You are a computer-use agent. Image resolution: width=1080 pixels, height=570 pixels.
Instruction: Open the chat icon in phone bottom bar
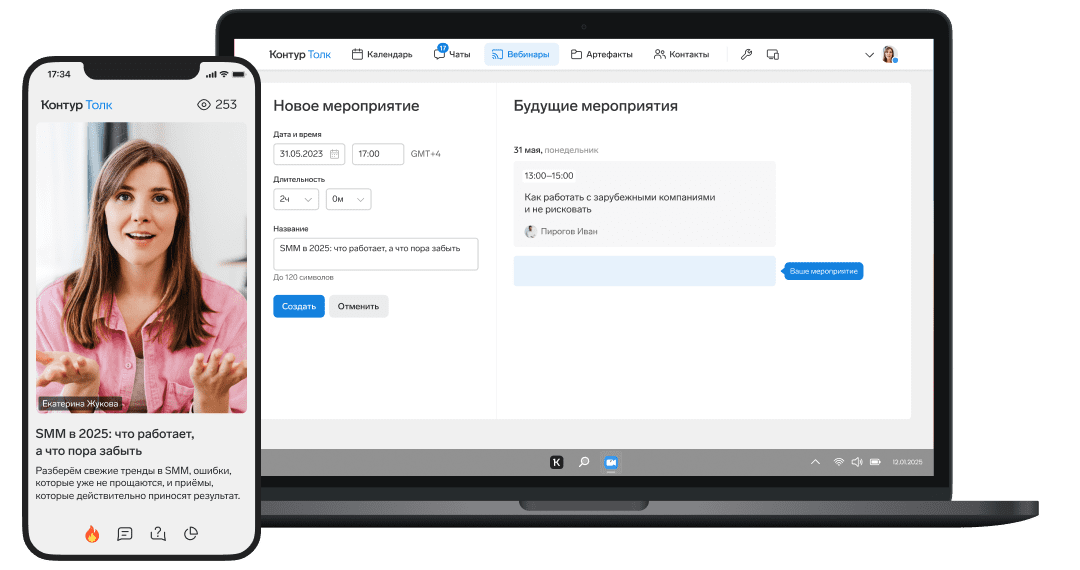(x=125, y=534)
